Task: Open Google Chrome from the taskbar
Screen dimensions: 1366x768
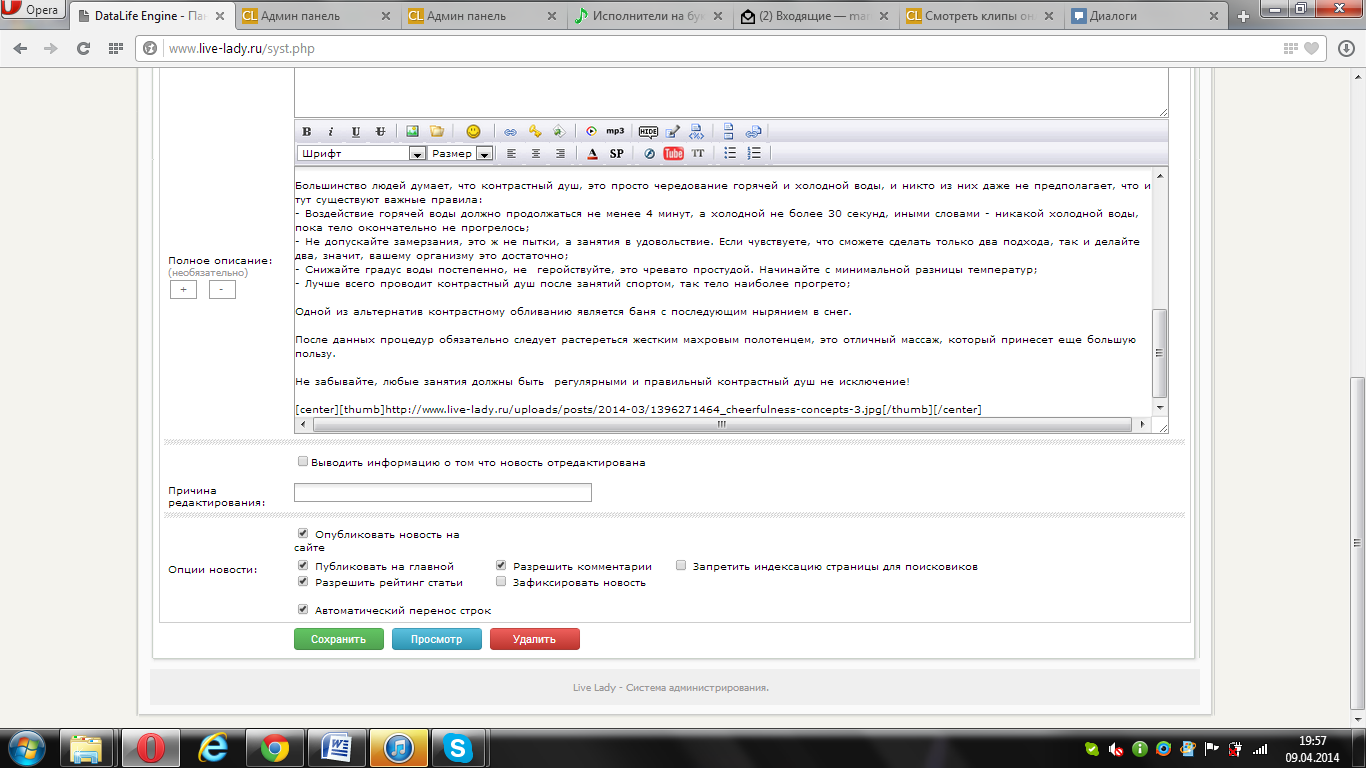Action: pos(275,747)
